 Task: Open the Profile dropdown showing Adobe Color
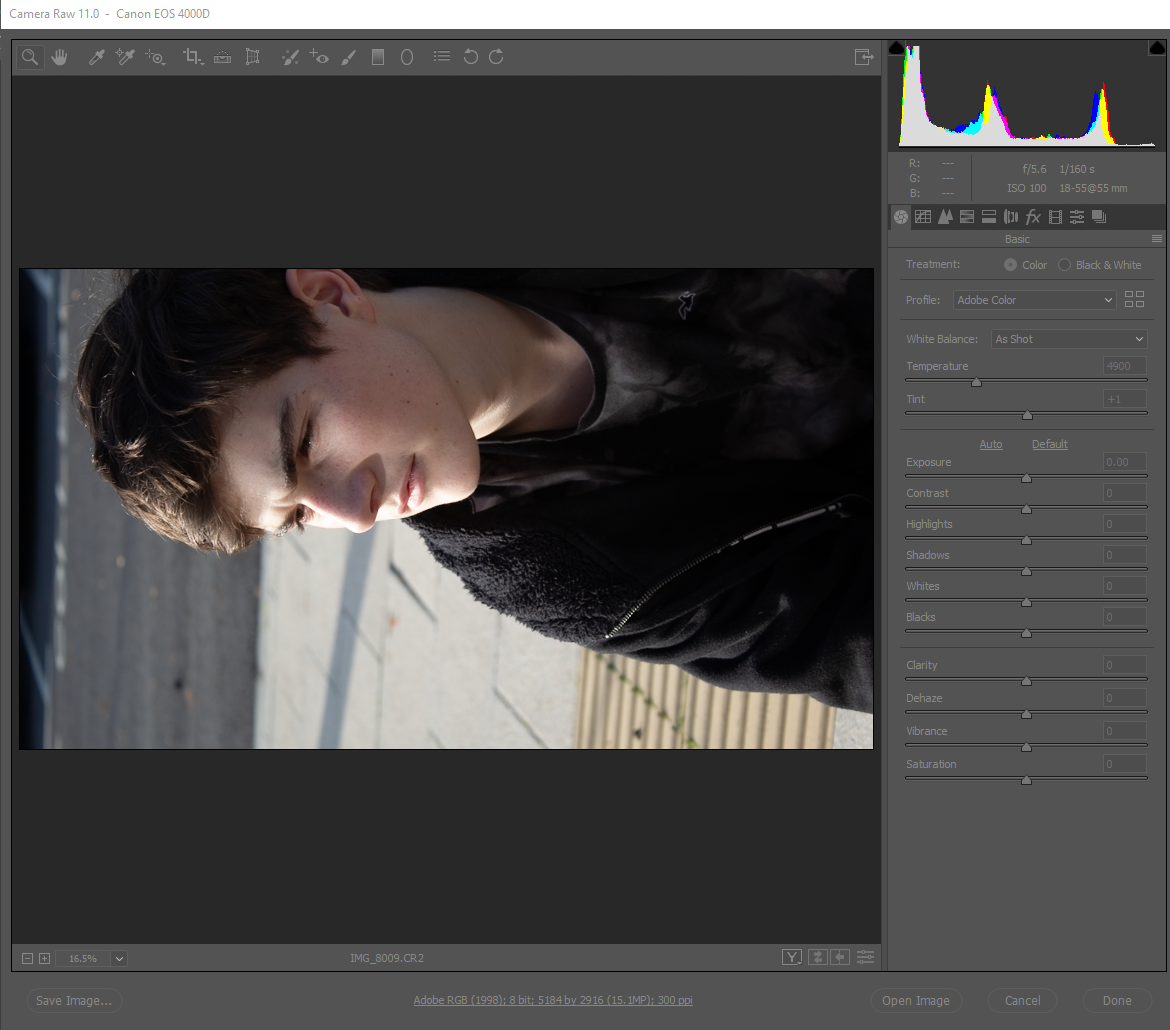(x=1034, y=300)
